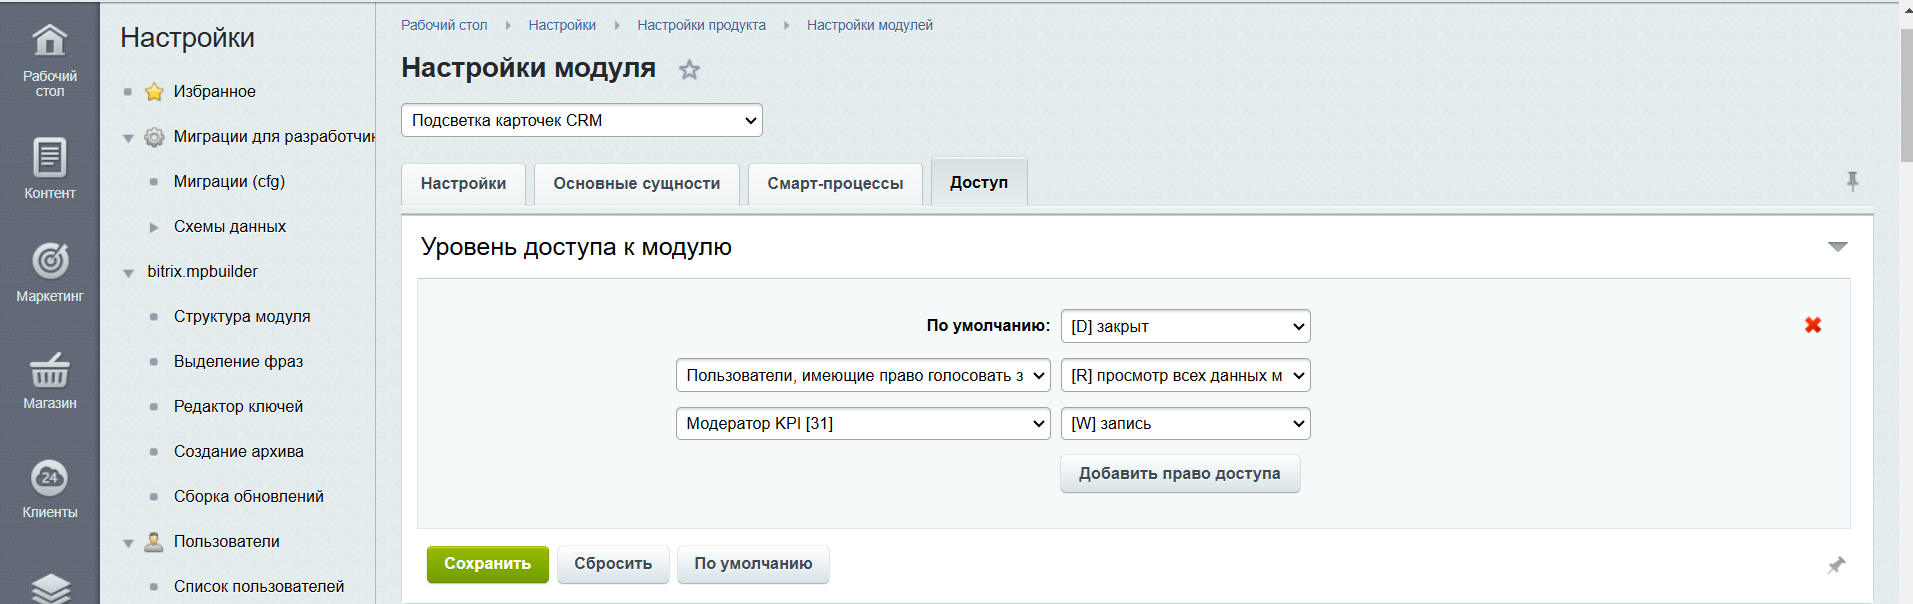Open the По умолчанию access level dropdown
Image resolution: width=1913 pixels, height=604 pixels.
pos(1185,326)
